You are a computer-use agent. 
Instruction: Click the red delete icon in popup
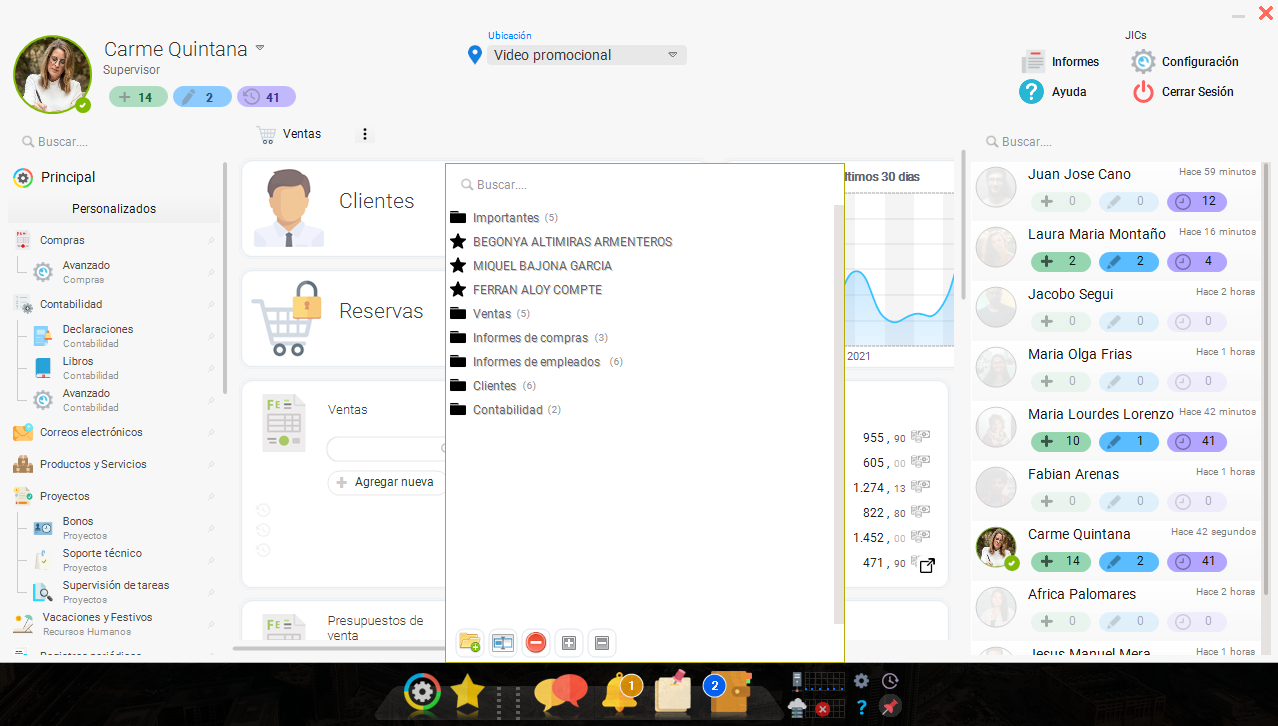[x=536, y=643]
